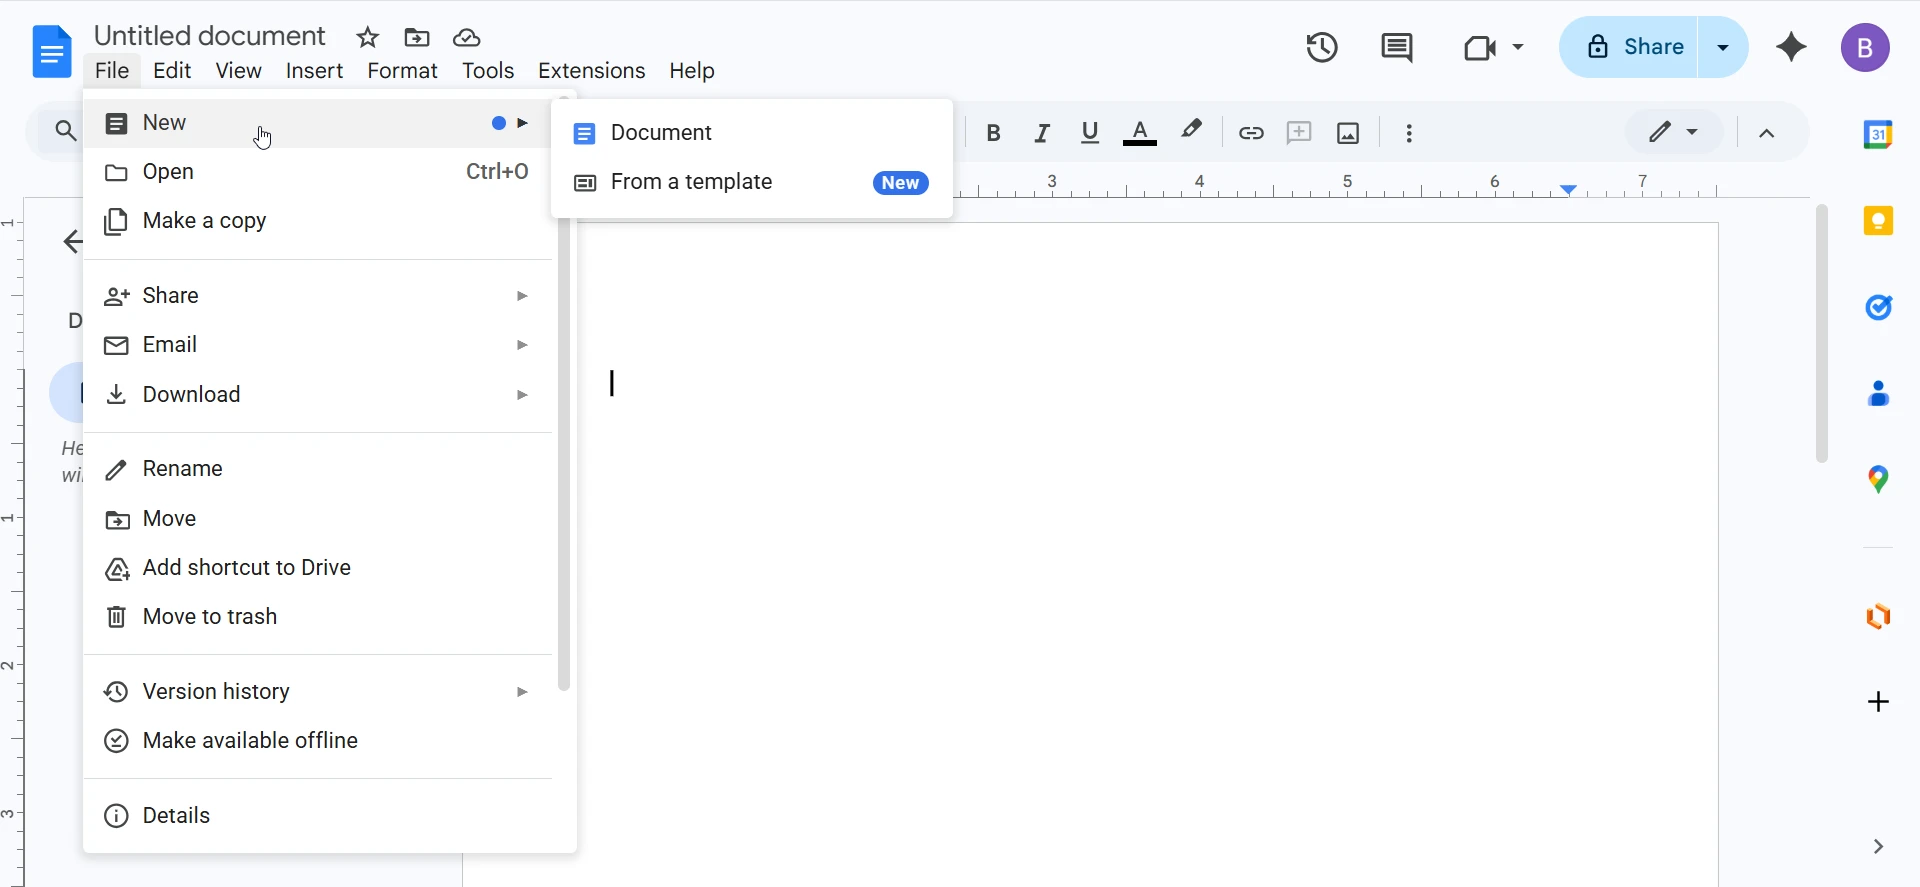
Task: Open Google Calendar side panel icon
Action: [1878, 134]
